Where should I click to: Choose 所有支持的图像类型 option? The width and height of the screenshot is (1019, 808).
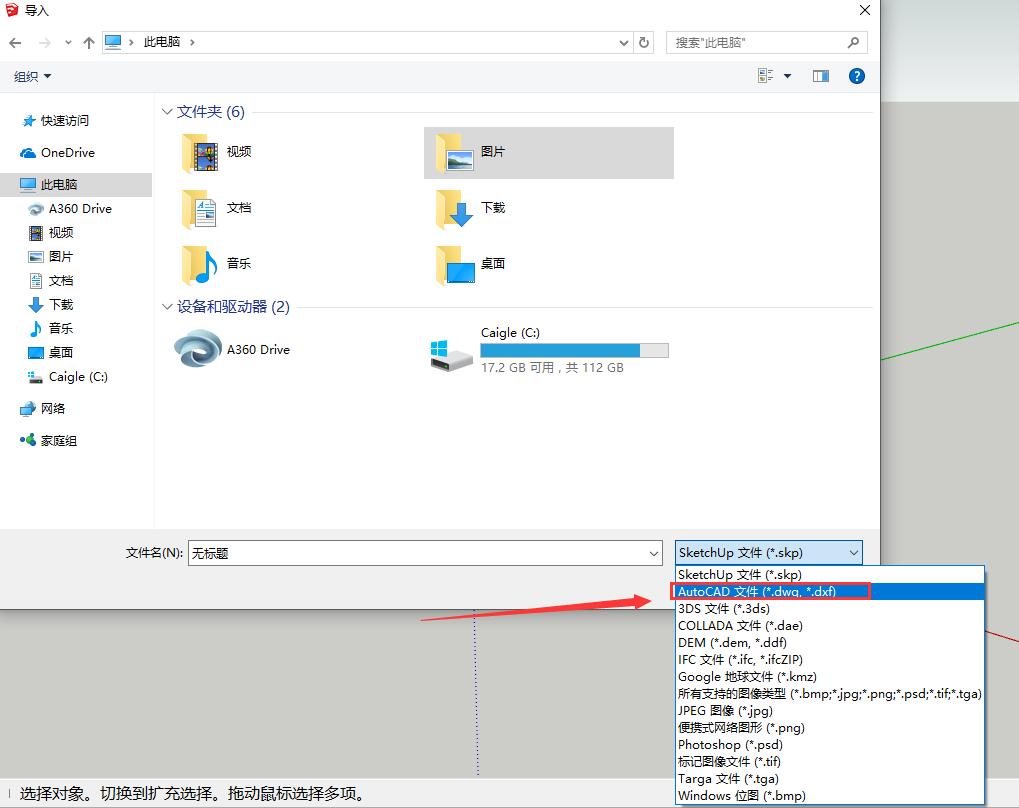click(830, 694)
